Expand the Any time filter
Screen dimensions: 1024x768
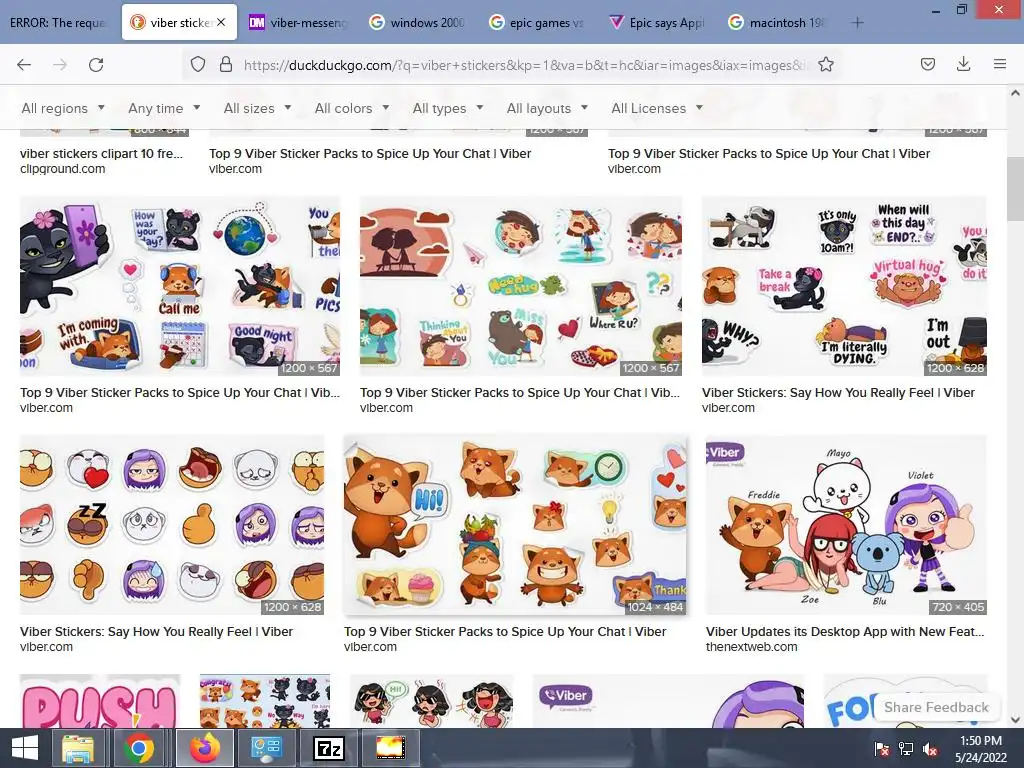click(164, 108)
